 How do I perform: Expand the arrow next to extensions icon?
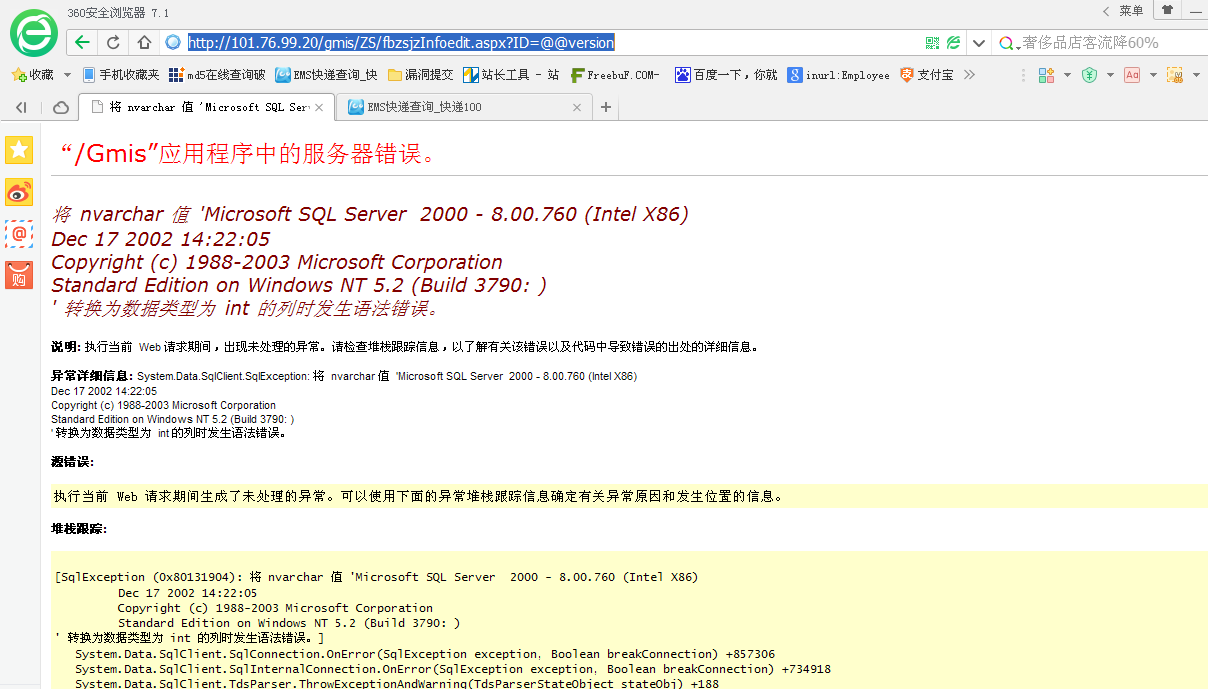click(x=1067, y=75)
